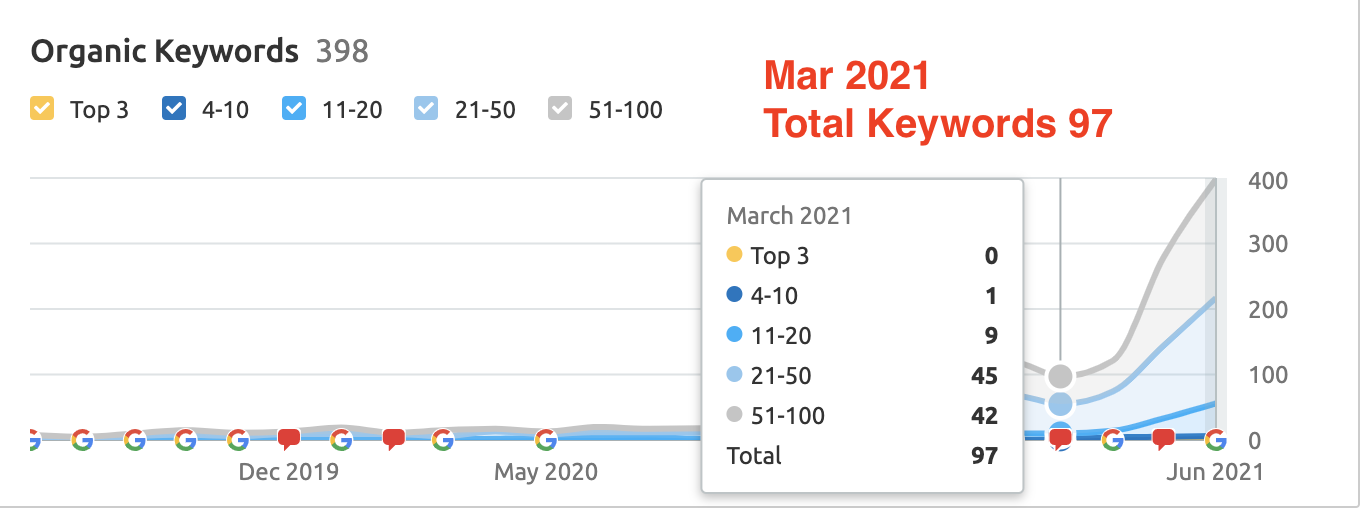The width and height of the screenshot is (1360, 508).
Task: Click the Google icon immediately right of Dec 2019 note
Action: 341,439
